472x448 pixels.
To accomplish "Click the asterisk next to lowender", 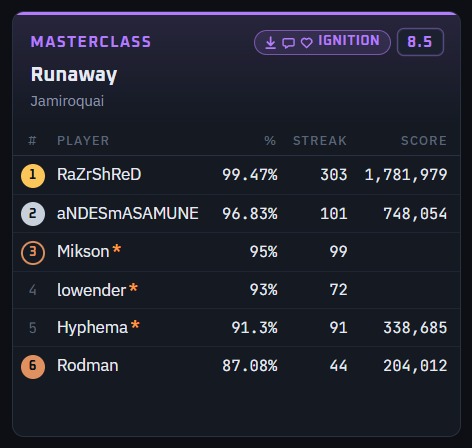I will tap(133, 287).
